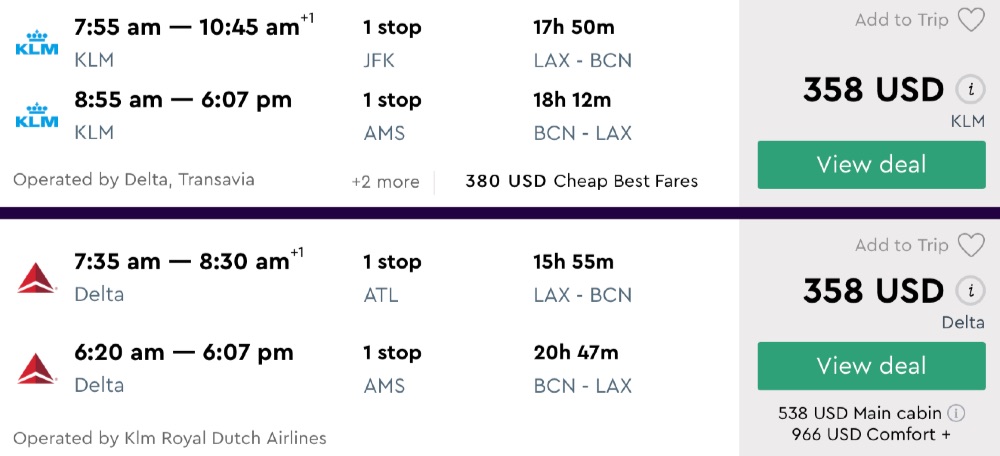Click Add to Trip on the KLM result
The image size is (1000, 456).
pyautogui.click(x=901, y=20)
